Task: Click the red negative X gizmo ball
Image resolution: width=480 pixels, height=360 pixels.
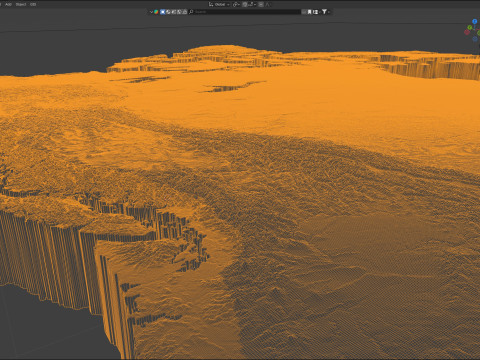Action: (467, 32)
